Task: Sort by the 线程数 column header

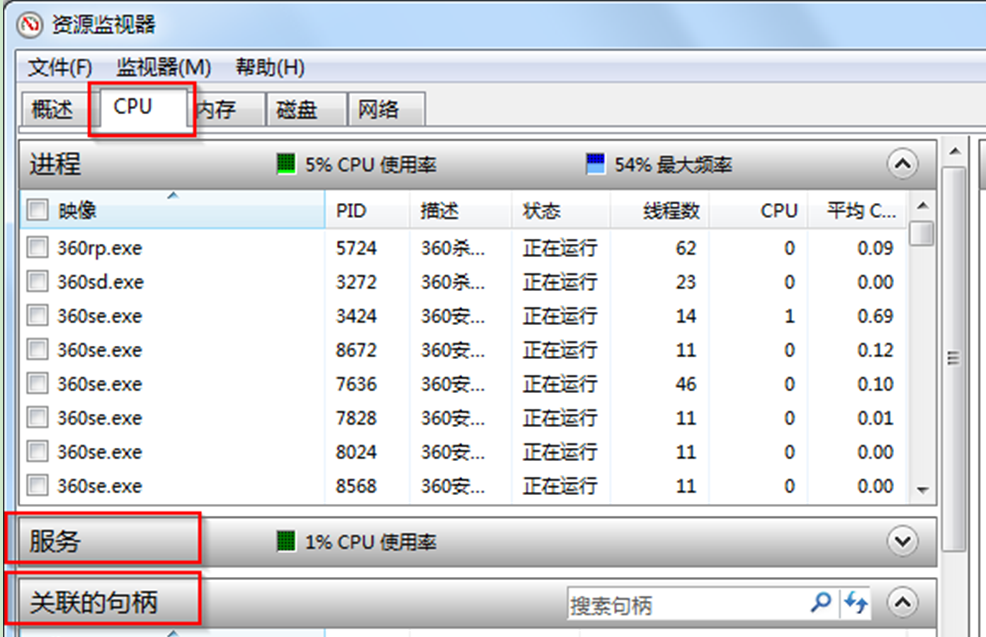Action: tap(660, 210)
